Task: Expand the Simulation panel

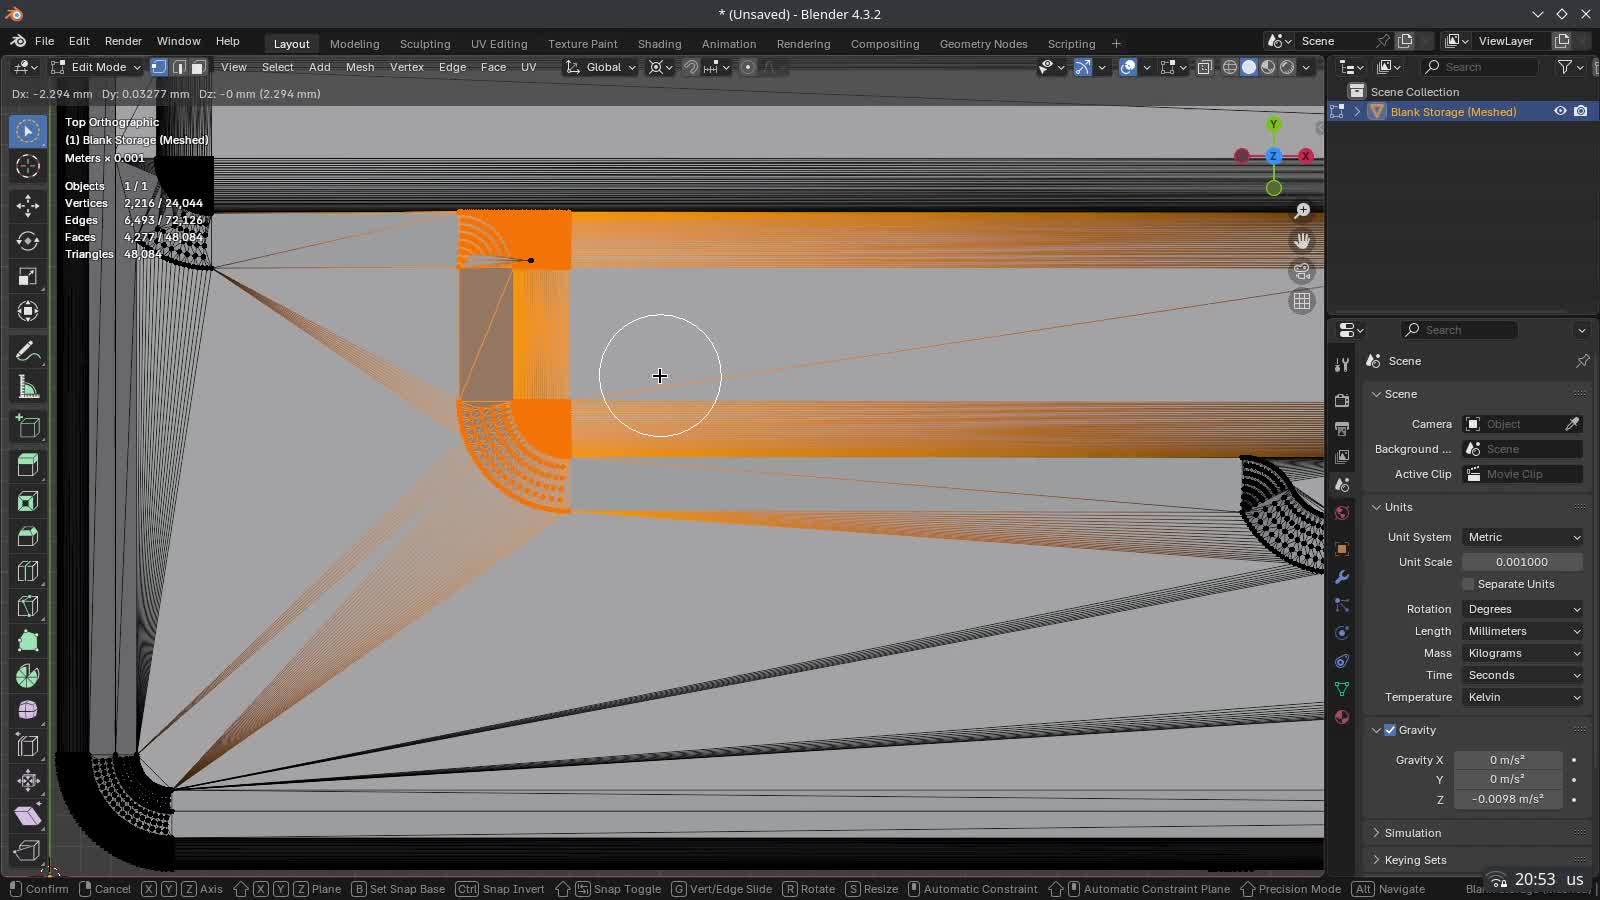Action: coord(1412,833)
